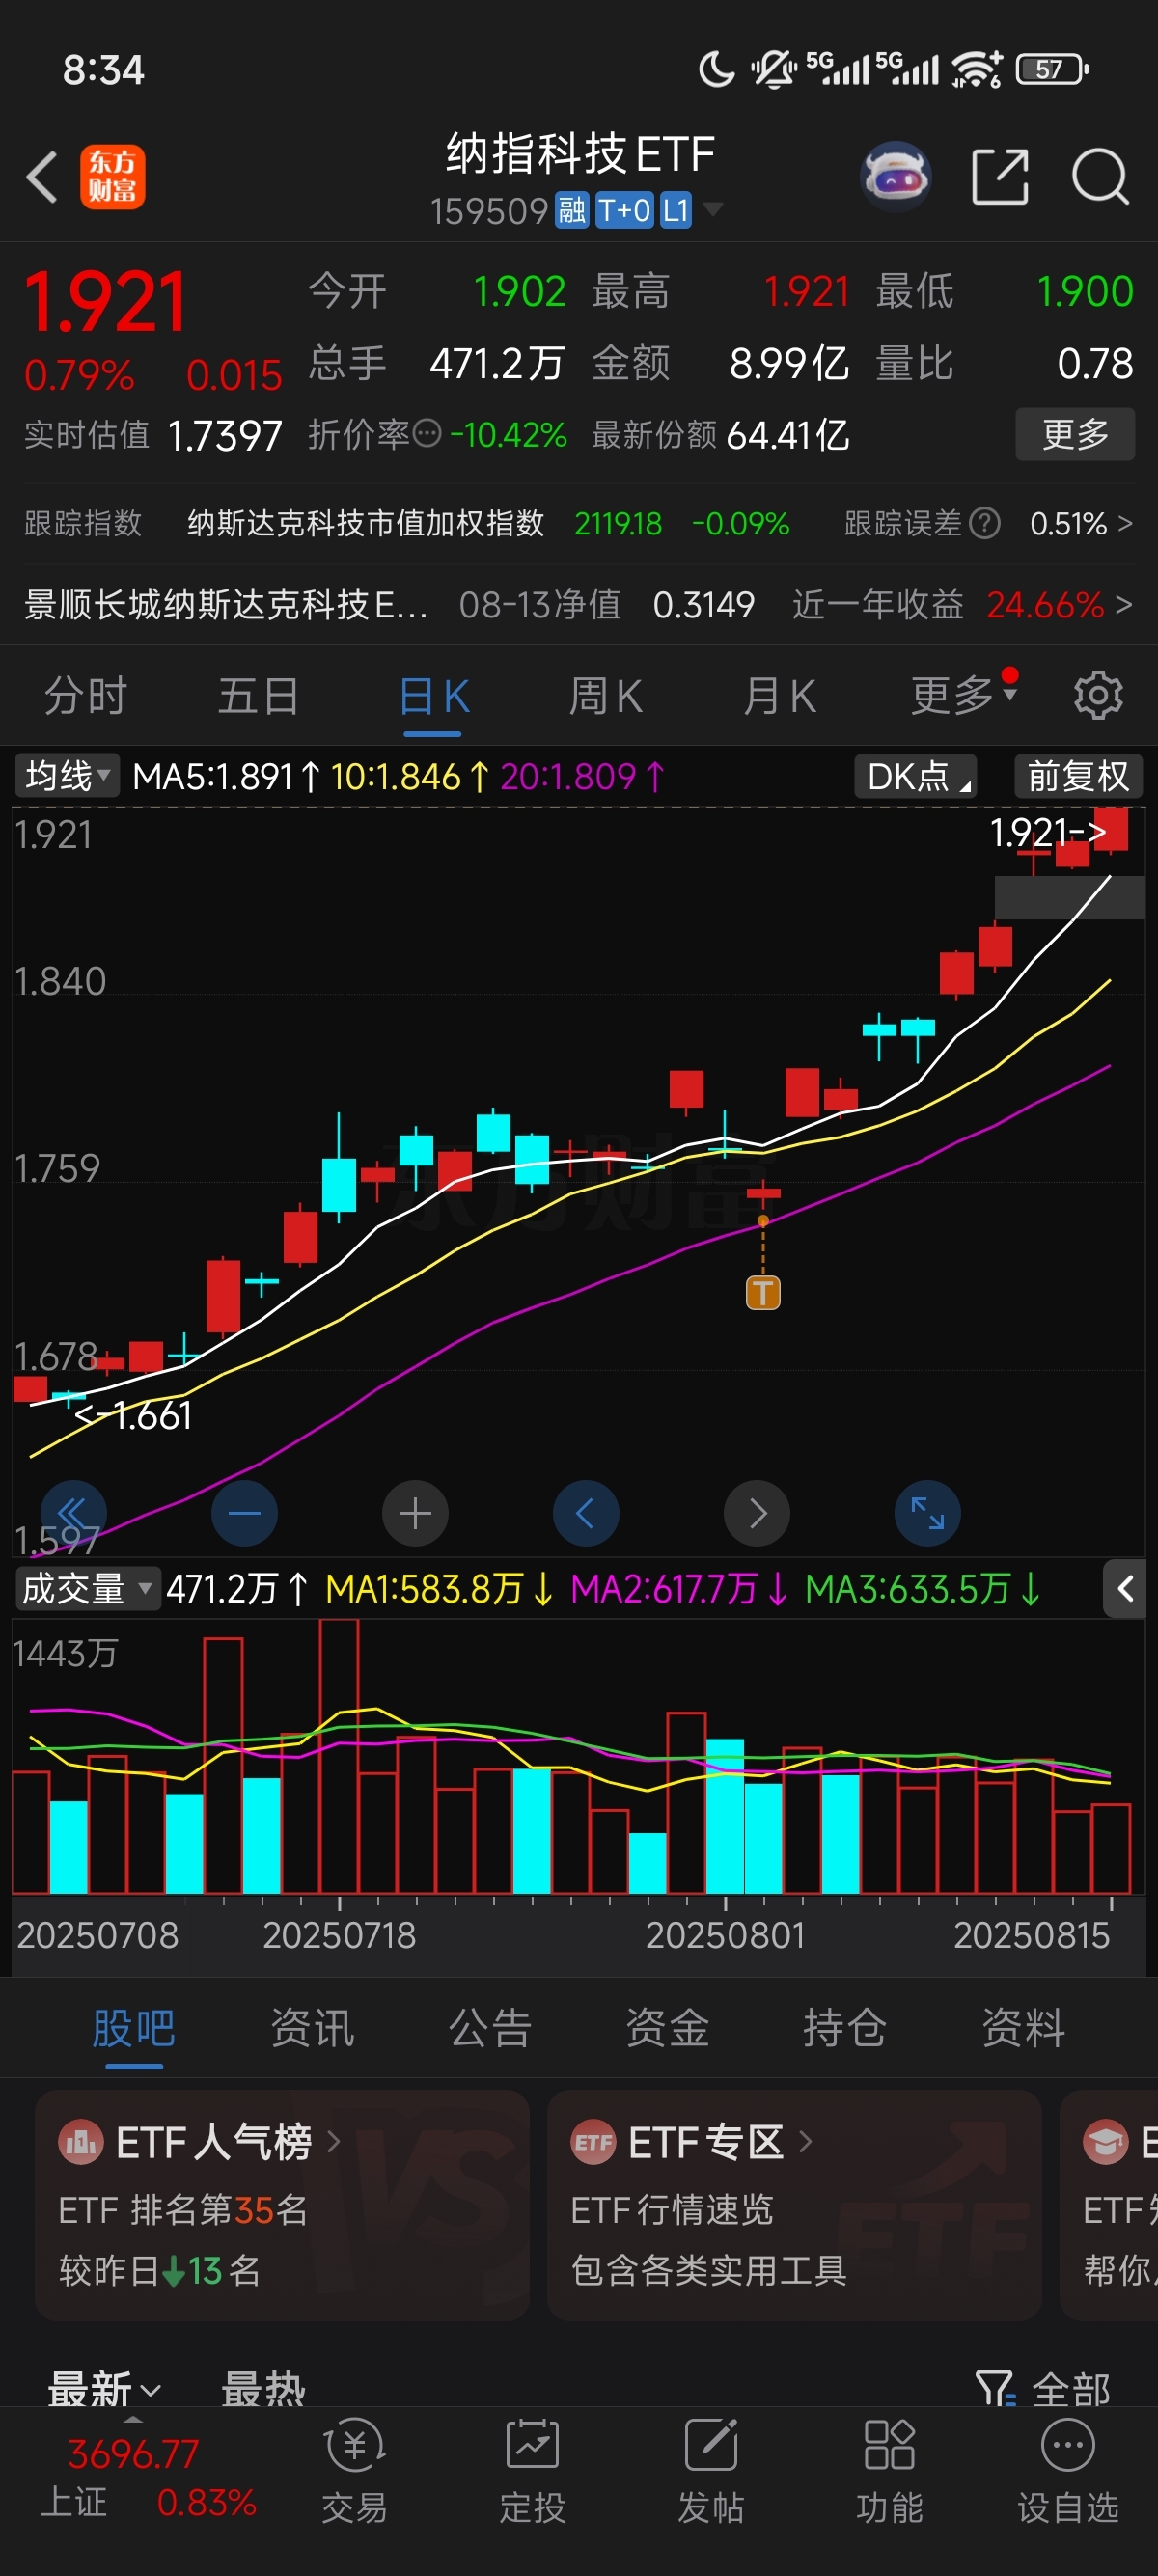The height and width of the screenshot is (2576, 1158).
Task: Tap the 更多 quote details button
Action: [1075, 434]
